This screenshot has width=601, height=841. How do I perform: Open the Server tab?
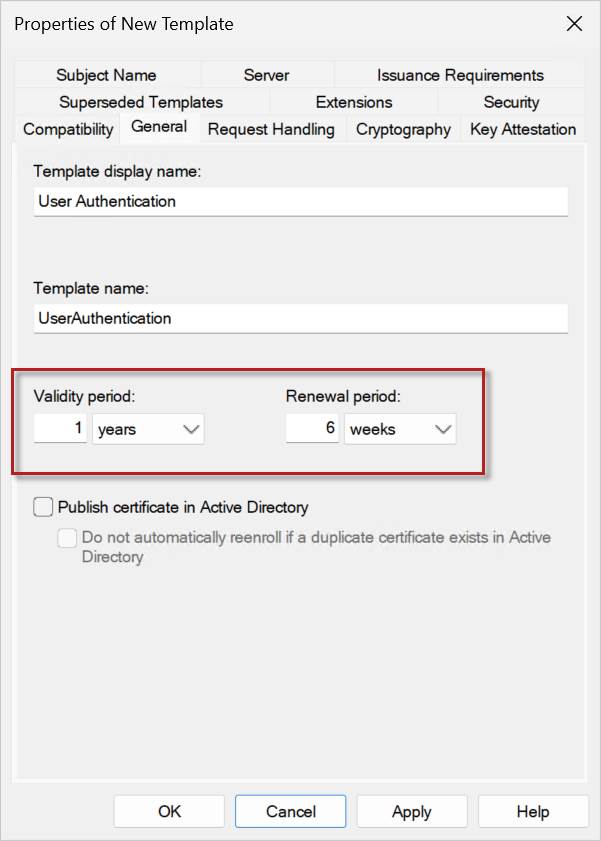click(266, 75)
